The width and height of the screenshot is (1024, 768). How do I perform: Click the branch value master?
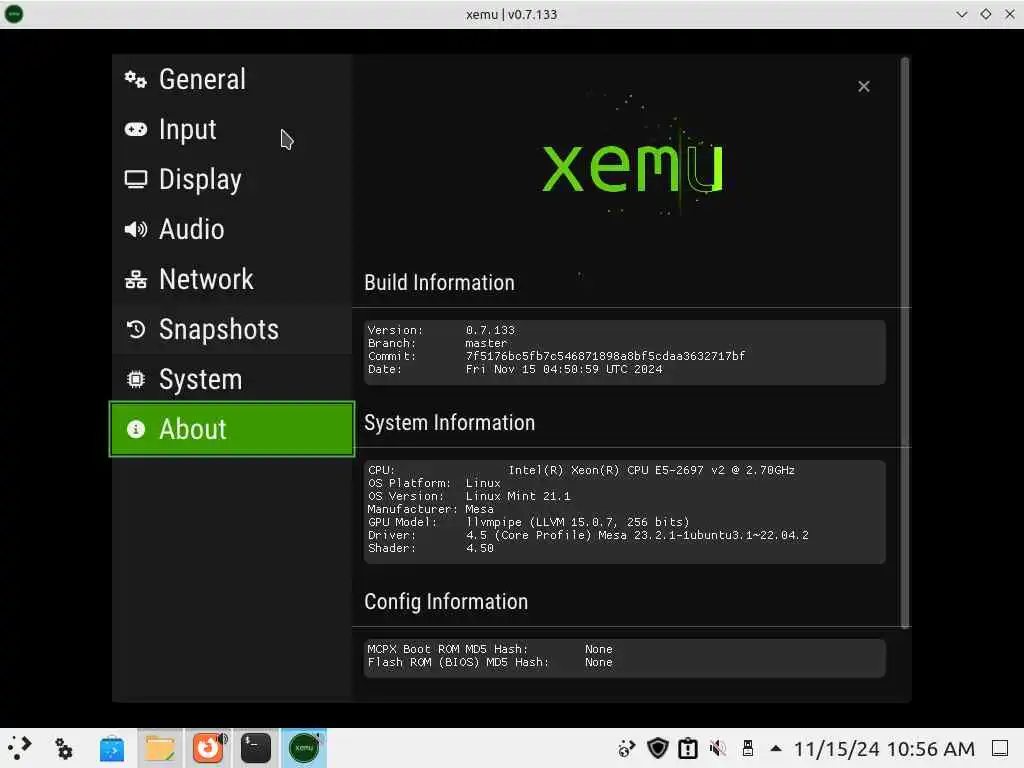pos(486,343)
